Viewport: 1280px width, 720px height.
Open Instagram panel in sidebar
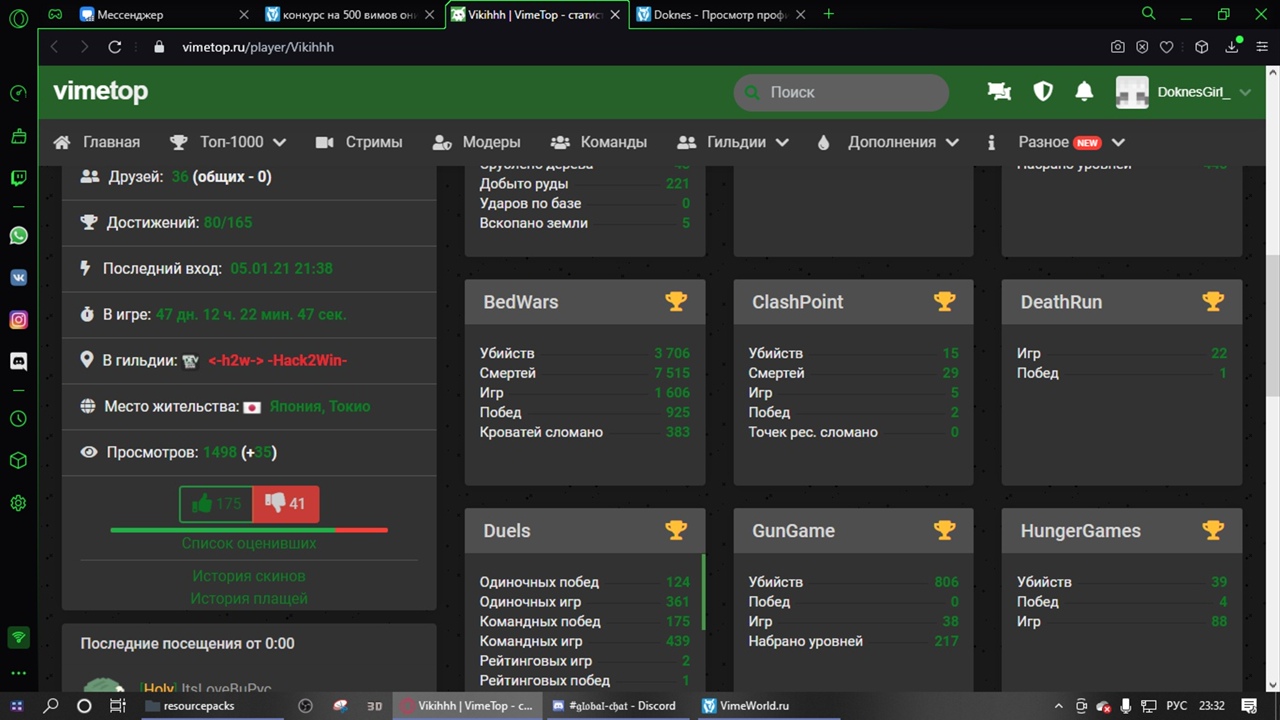point(18,320)
